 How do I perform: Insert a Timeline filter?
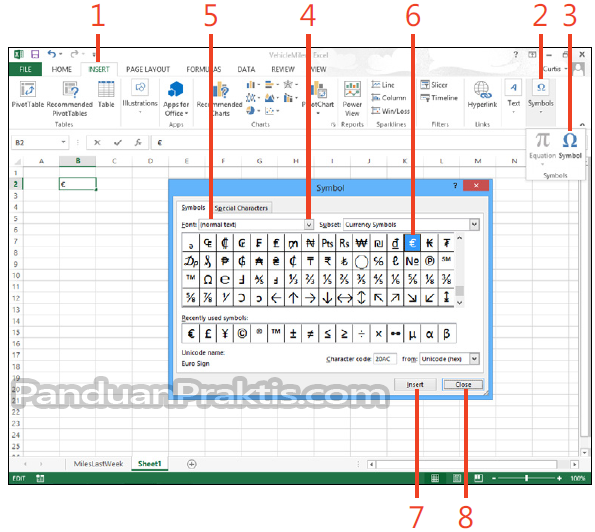[x=439, y=98]
